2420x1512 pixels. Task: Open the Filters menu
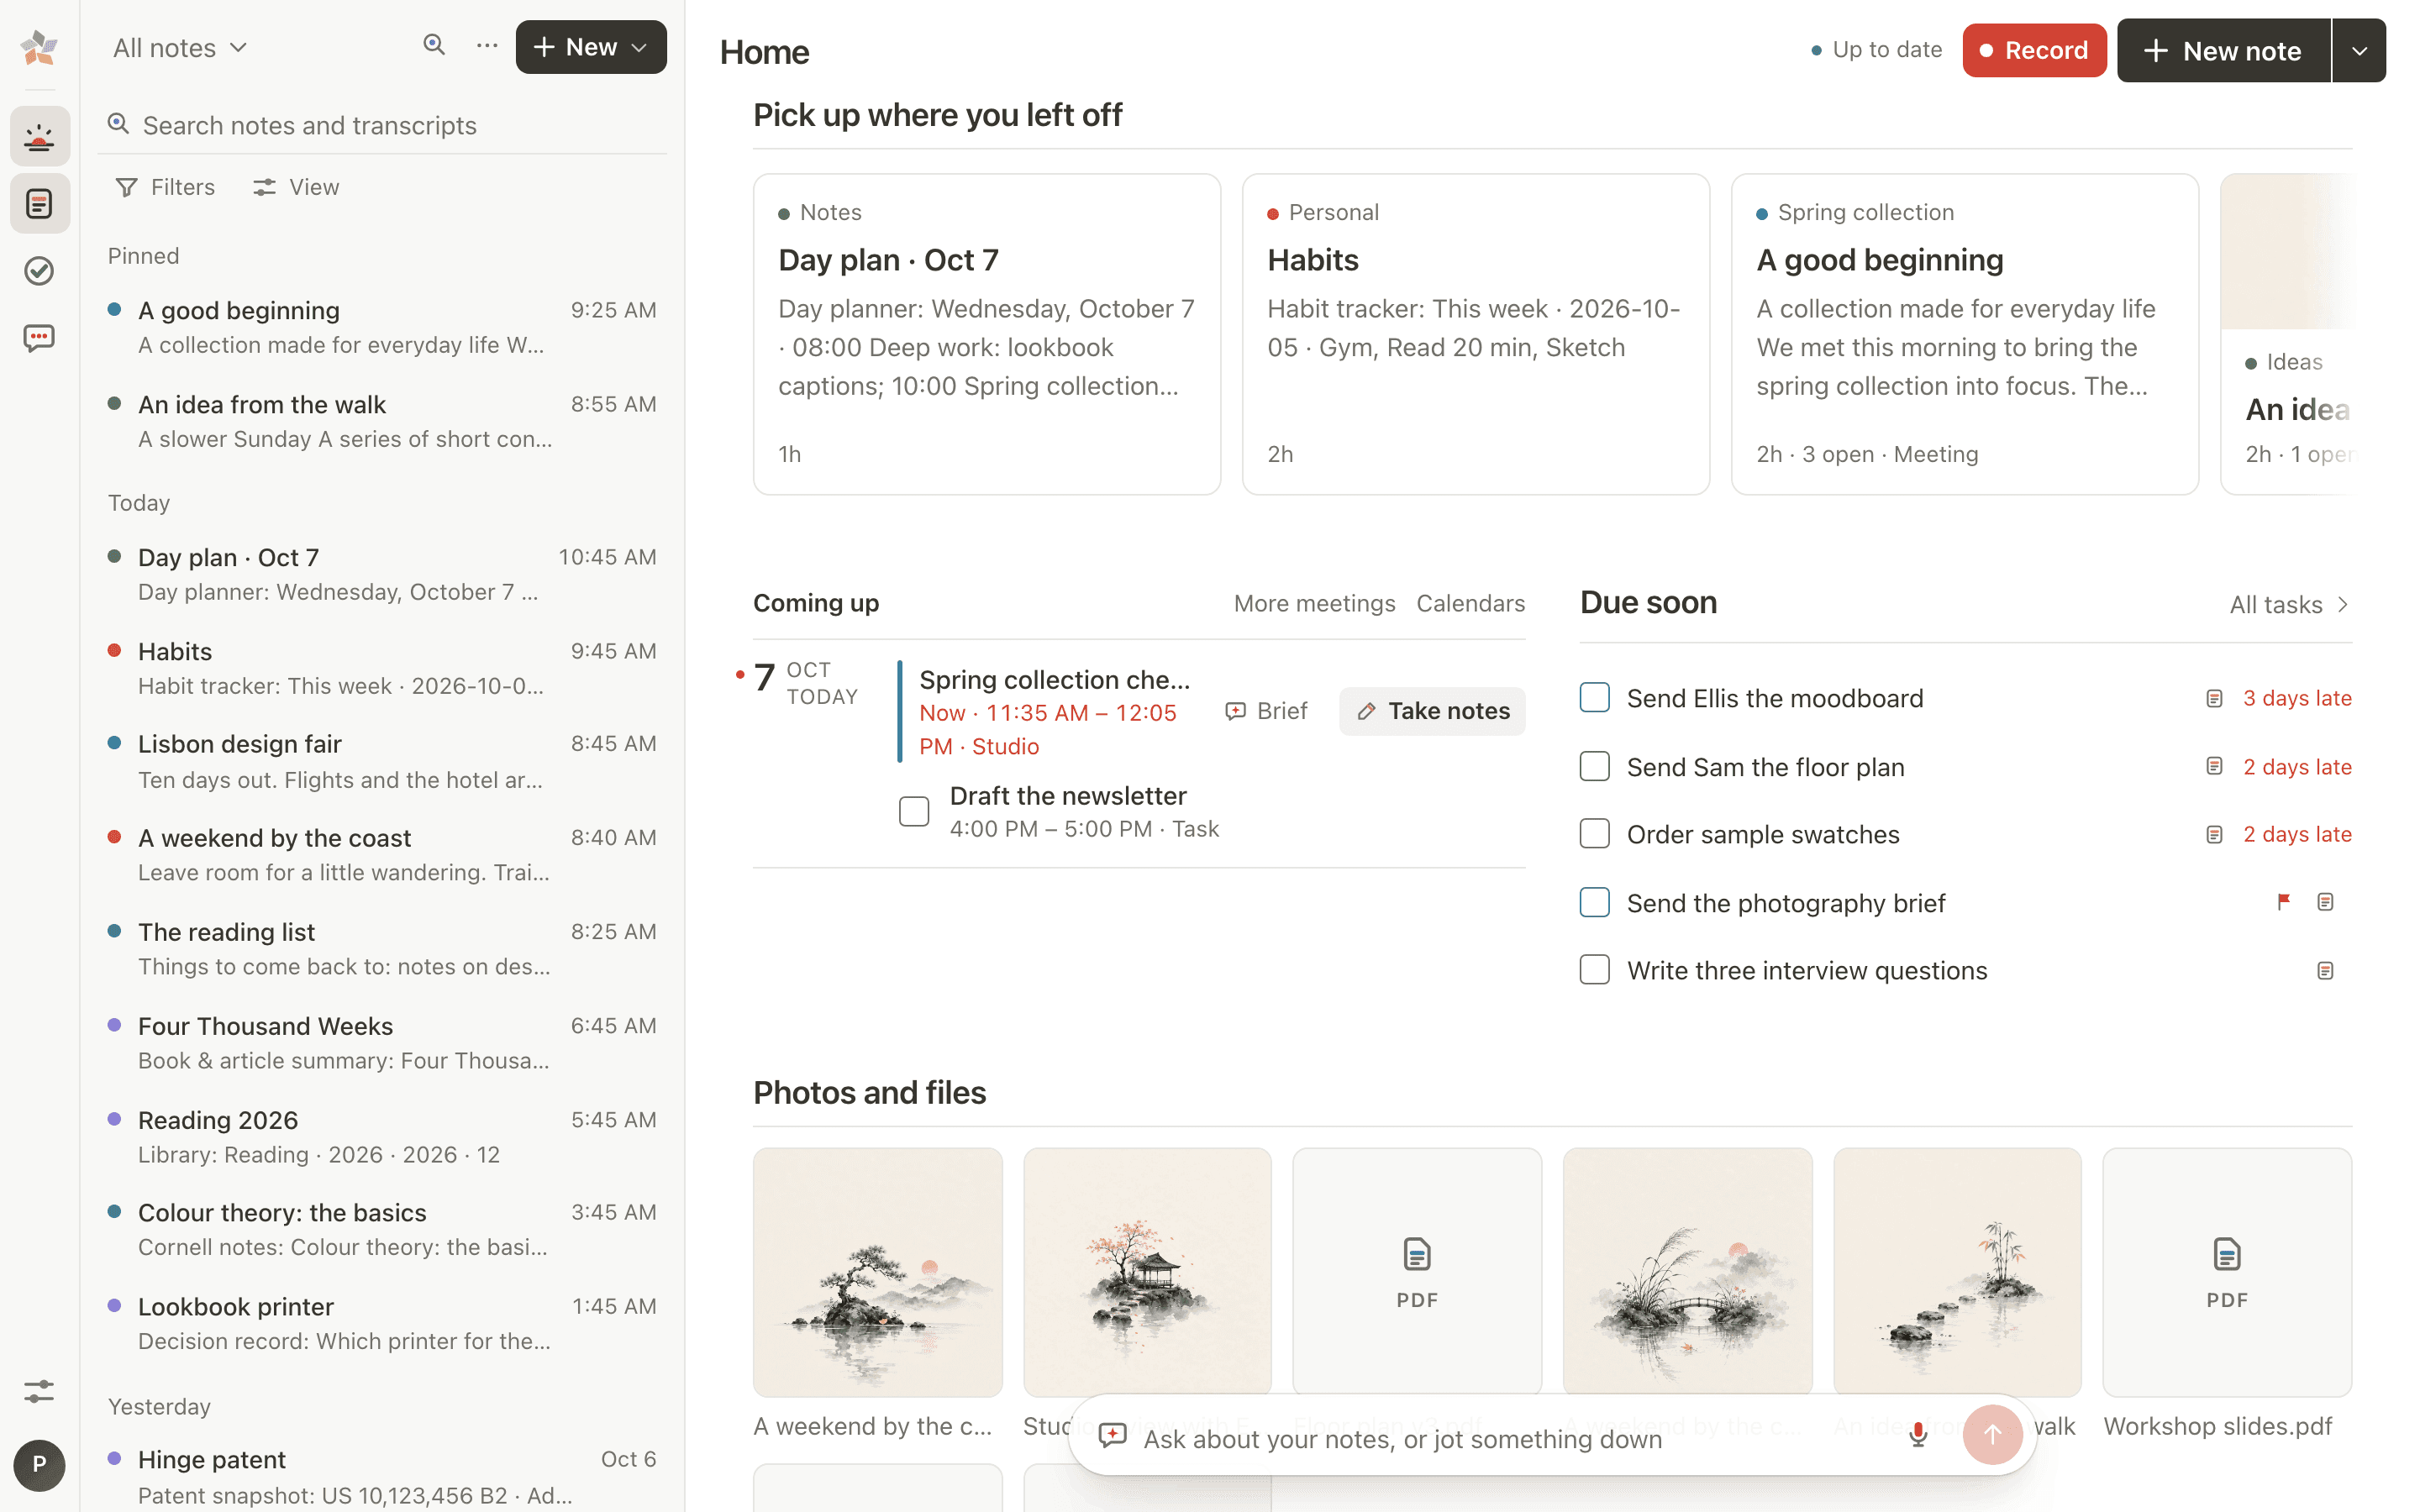(x=166, y=187)
